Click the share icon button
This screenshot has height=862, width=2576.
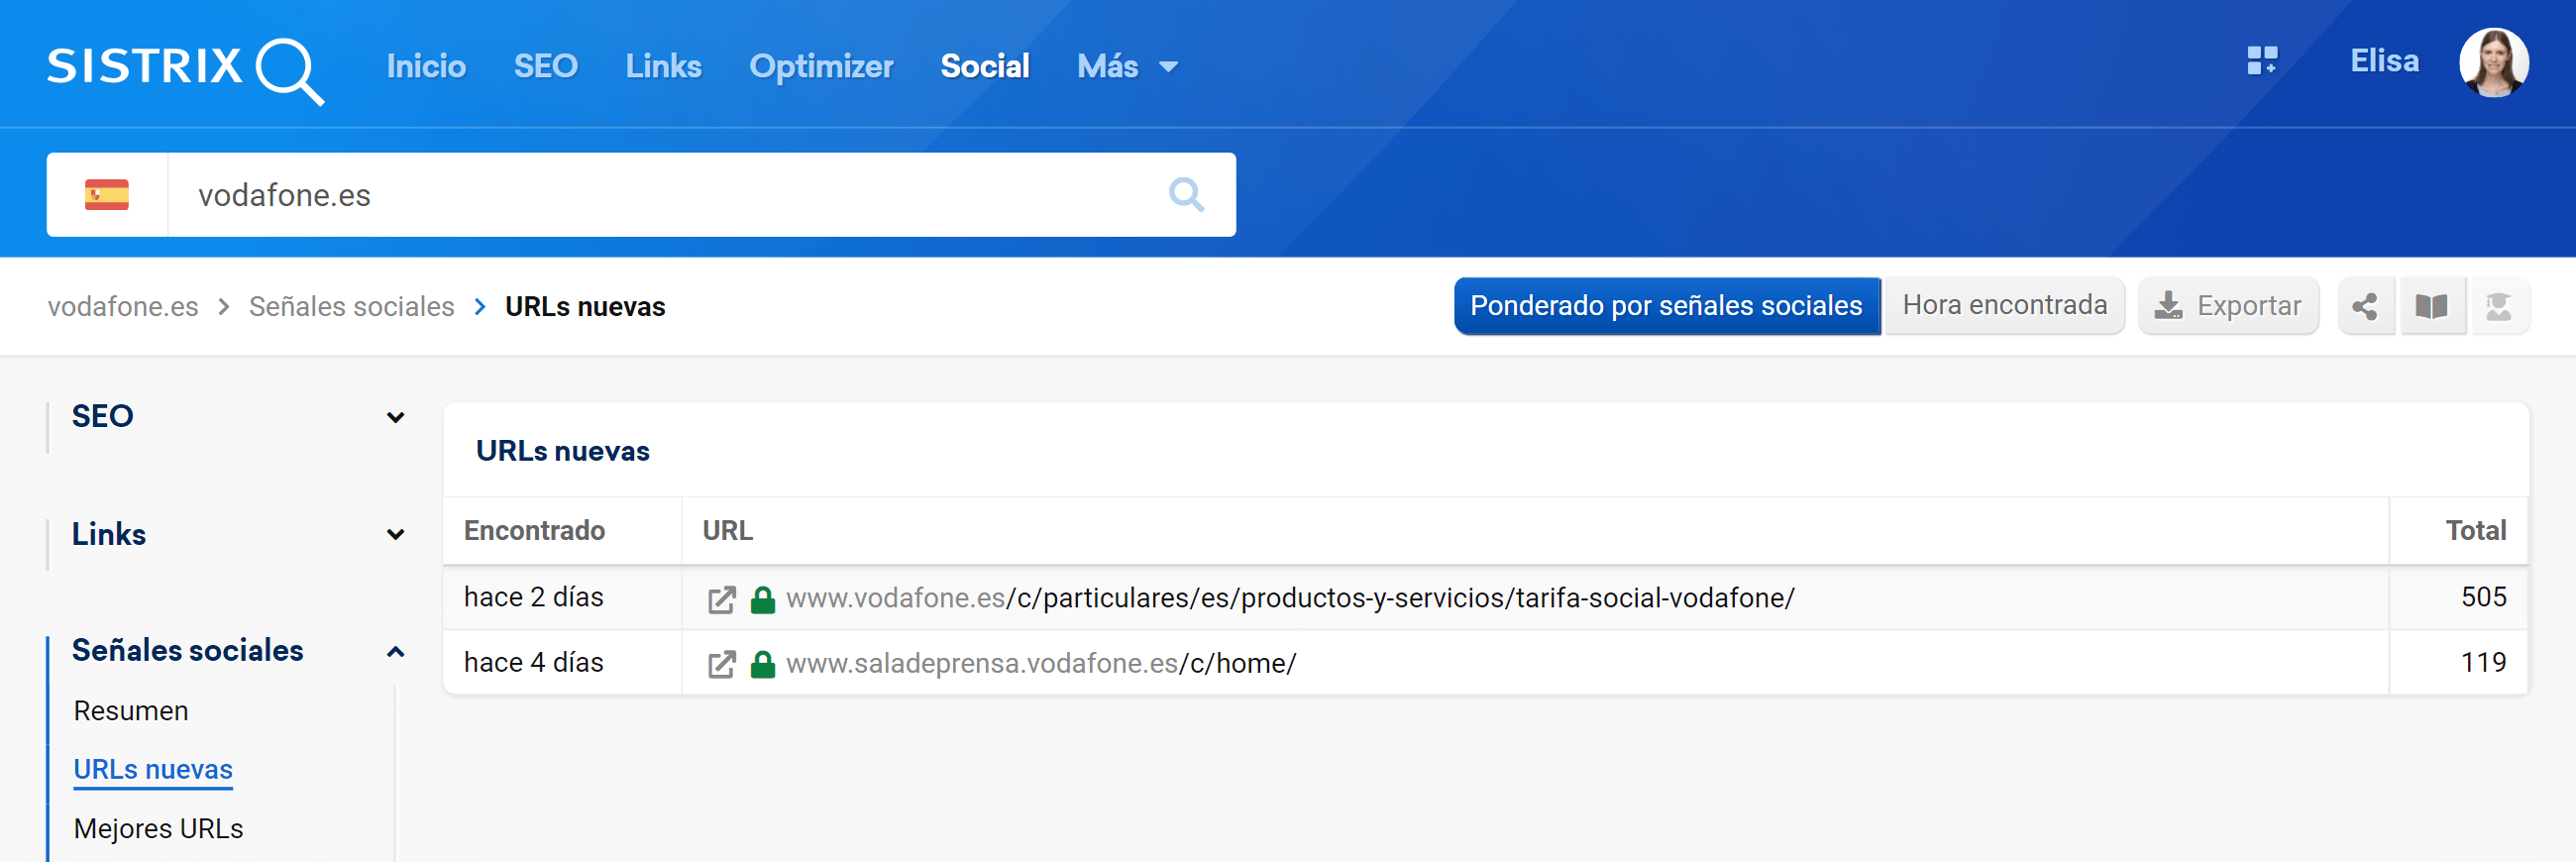pyautogui.click(x=2364, y=307)
